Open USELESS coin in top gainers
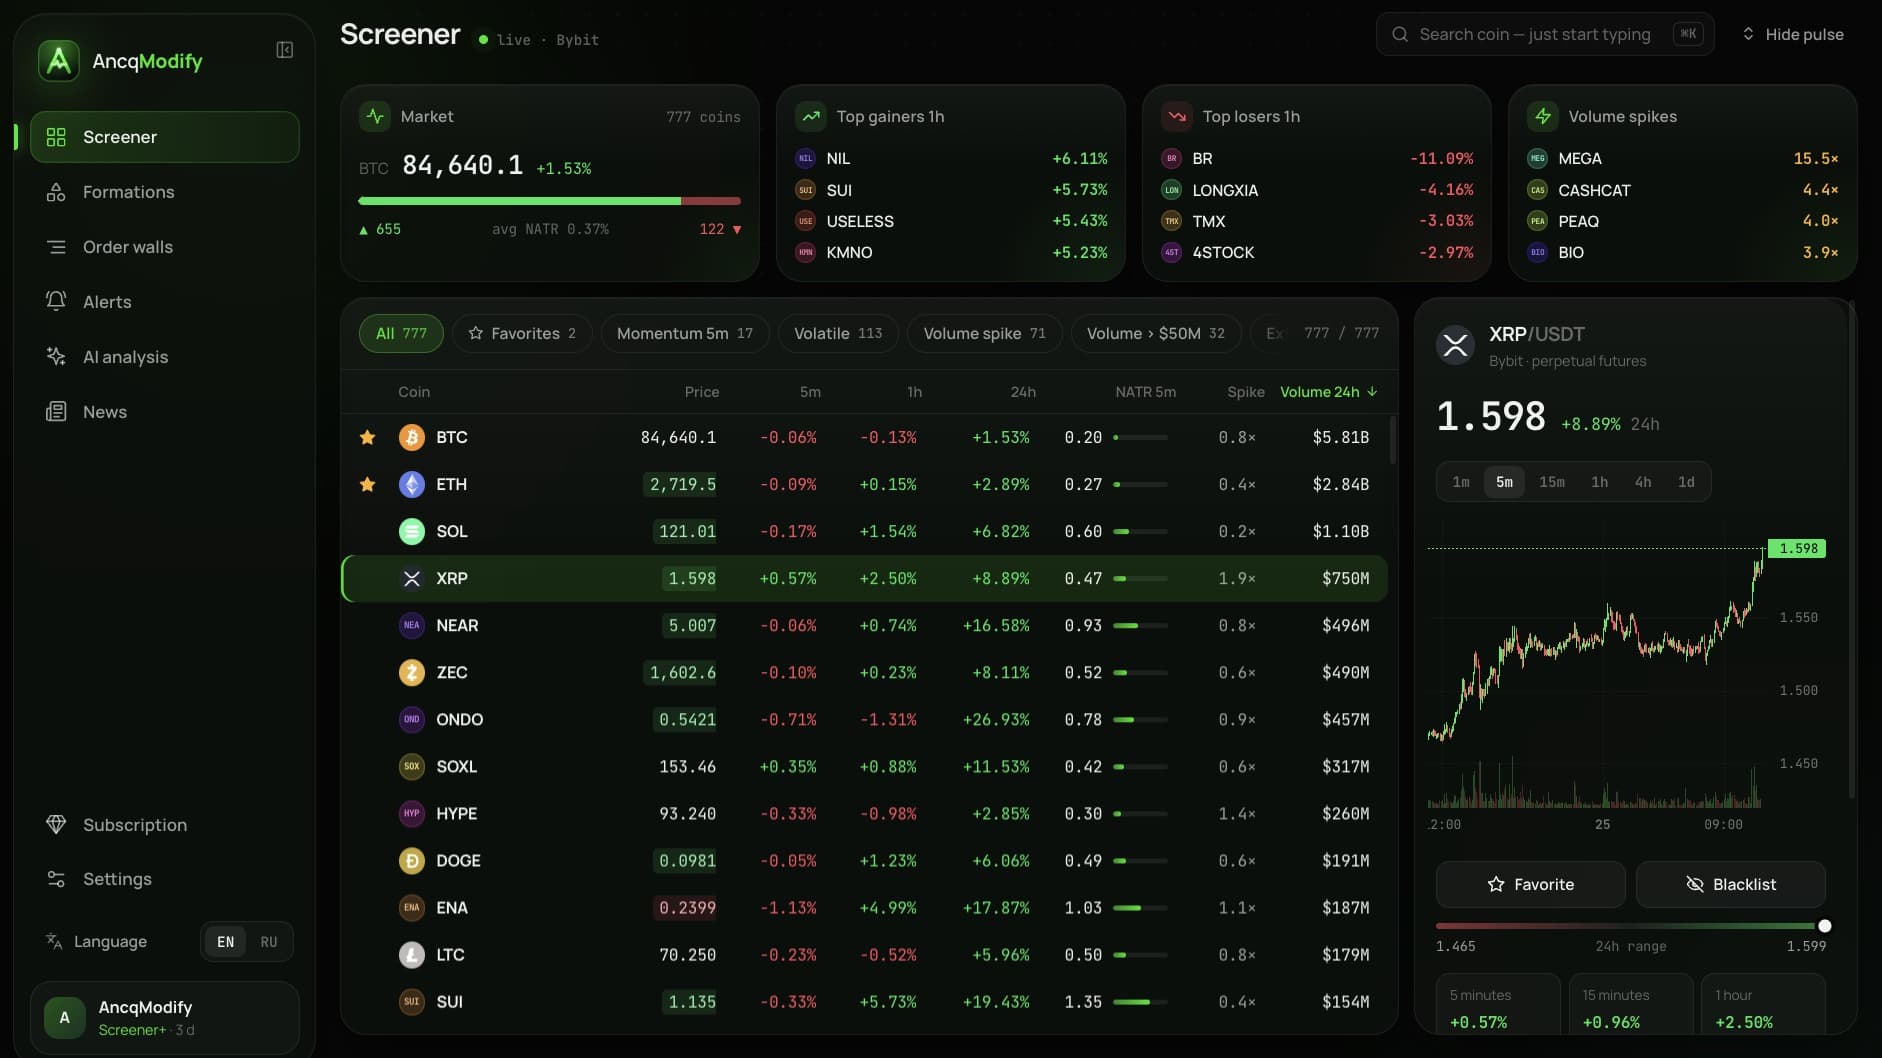The image size is (1882, 1058). pyautogui.click(x=951, y=221)
